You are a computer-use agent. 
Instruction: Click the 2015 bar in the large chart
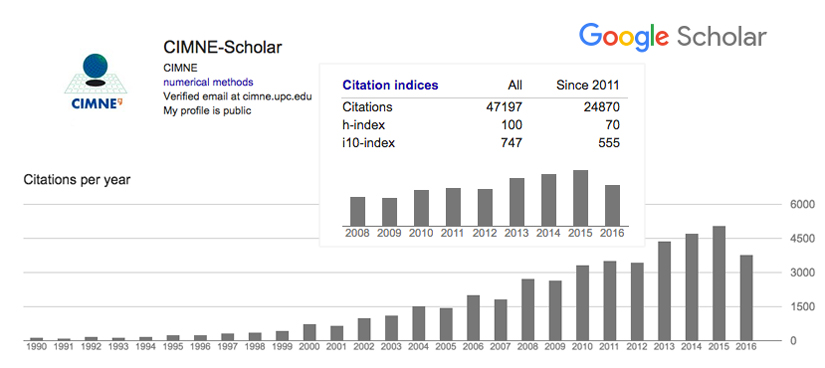point(719,283)
